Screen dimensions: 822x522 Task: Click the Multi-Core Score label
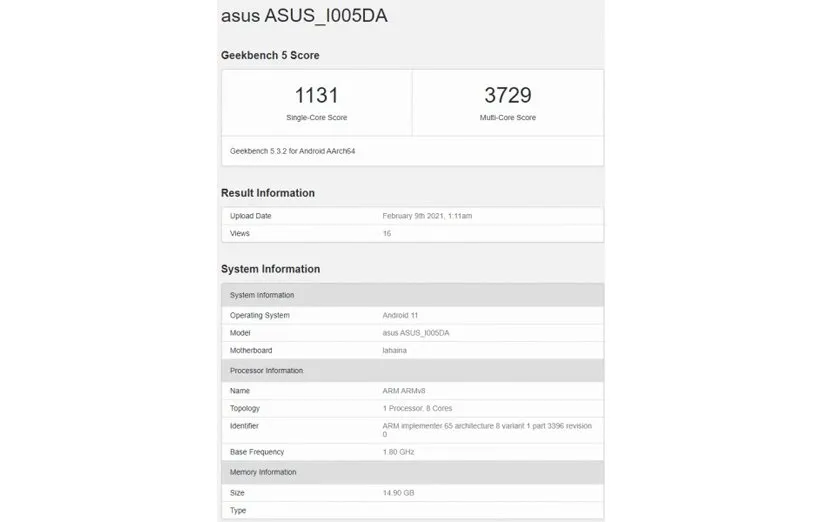pos(507,118)
